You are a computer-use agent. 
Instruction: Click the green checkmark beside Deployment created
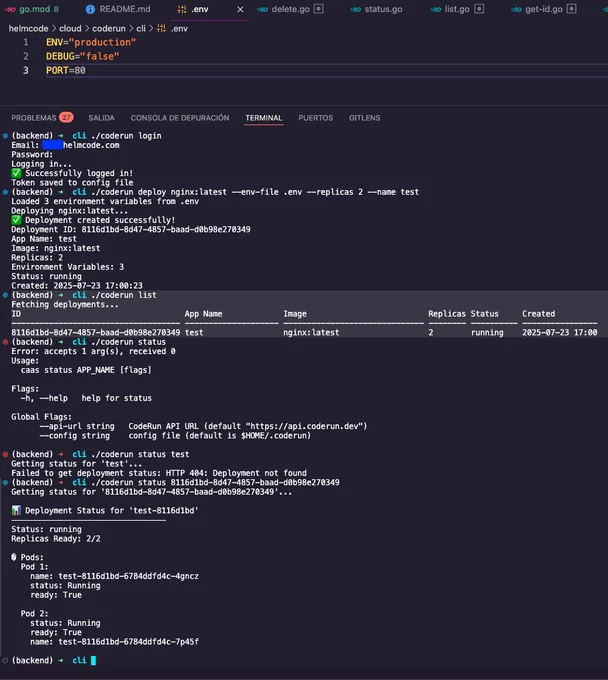click(16, 220)
